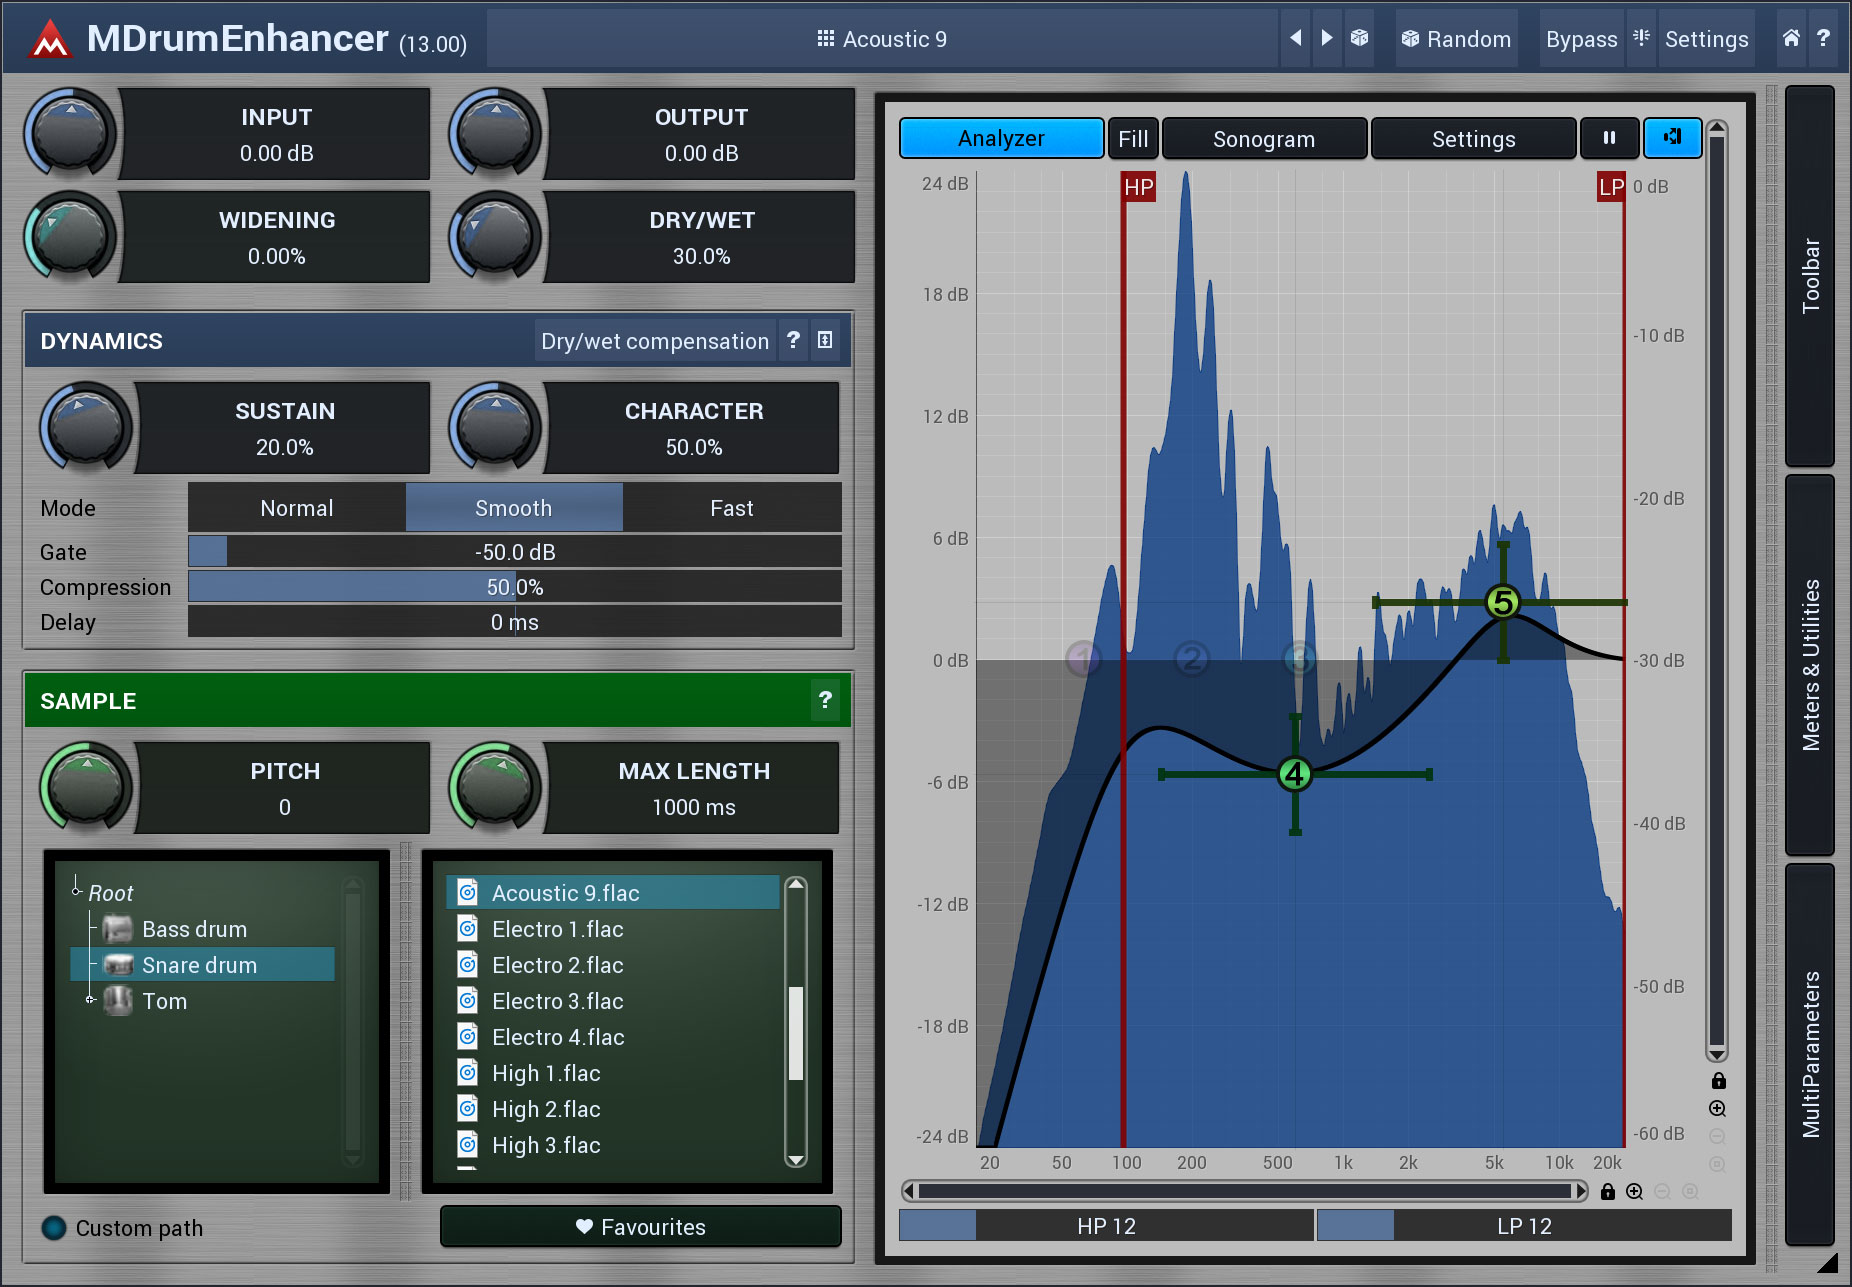
Task: Click the Bypass button
Action: tap(1580, 39)
